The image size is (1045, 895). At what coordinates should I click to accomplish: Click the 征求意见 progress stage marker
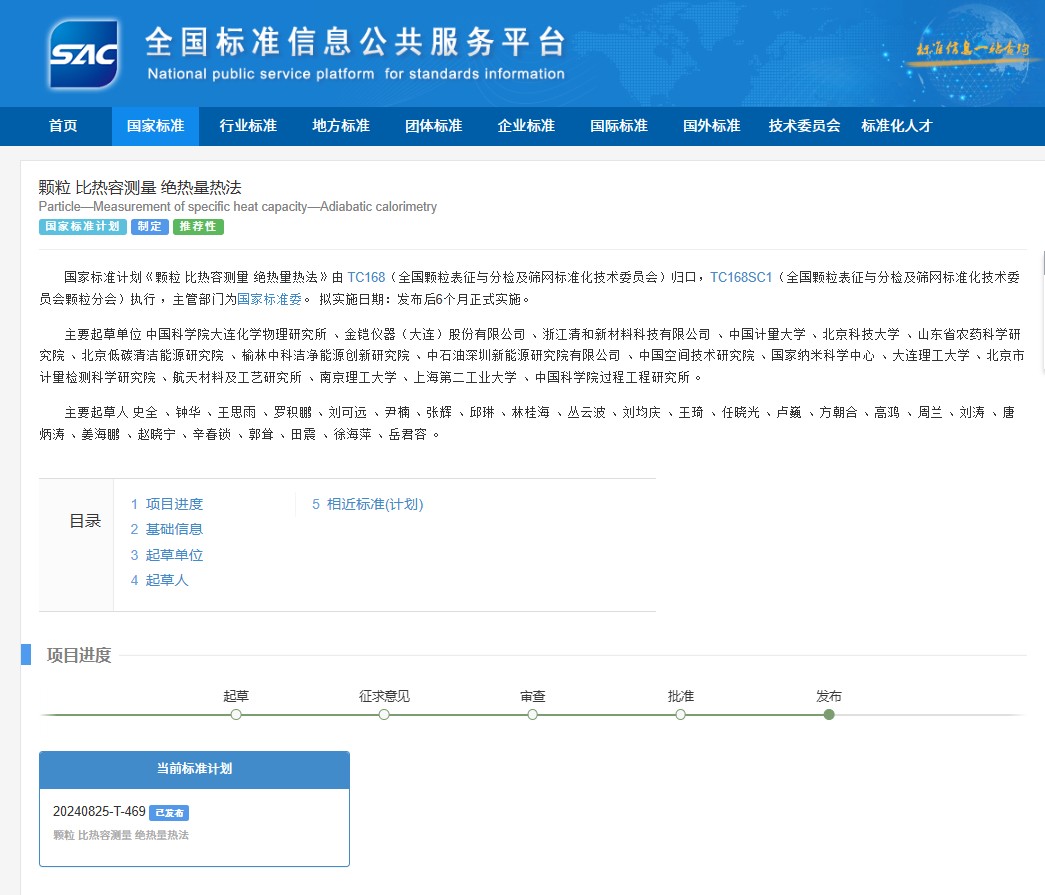[x=384, y=714]
